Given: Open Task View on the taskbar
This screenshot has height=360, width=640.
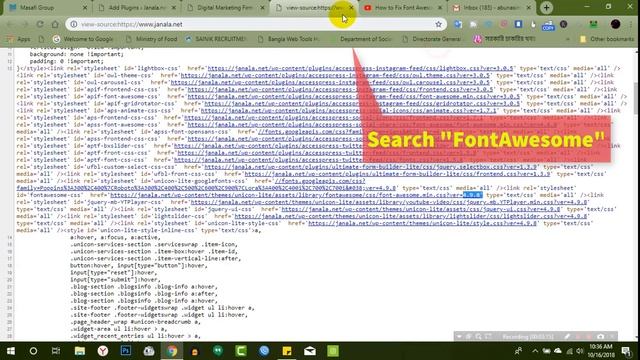Looking at the screenshot, I should click(56, 351).
